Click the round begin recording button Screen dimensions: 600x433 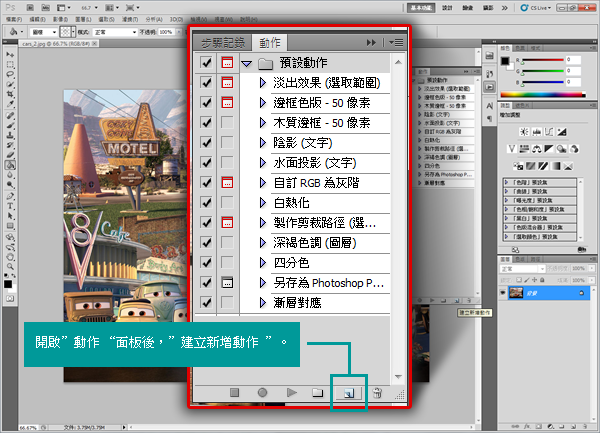click(262, 392)
